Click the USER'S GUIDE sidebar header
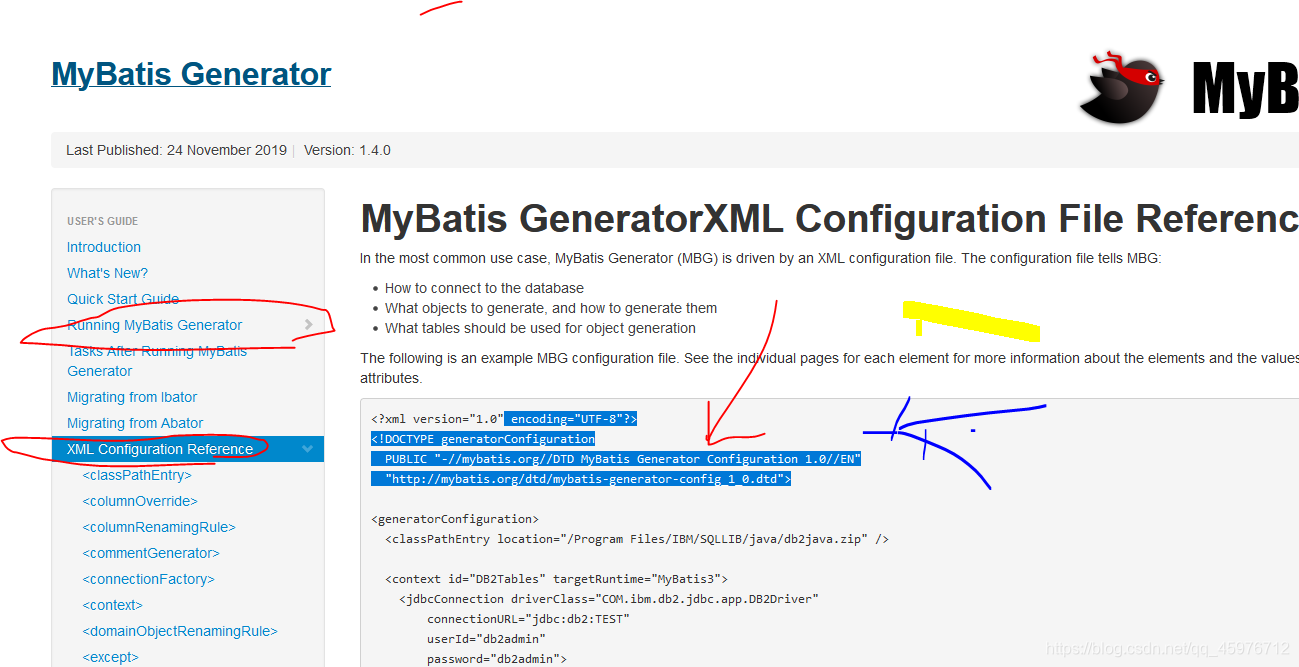1299x667 pixels. pyautogui.click(x=103, y=221)
